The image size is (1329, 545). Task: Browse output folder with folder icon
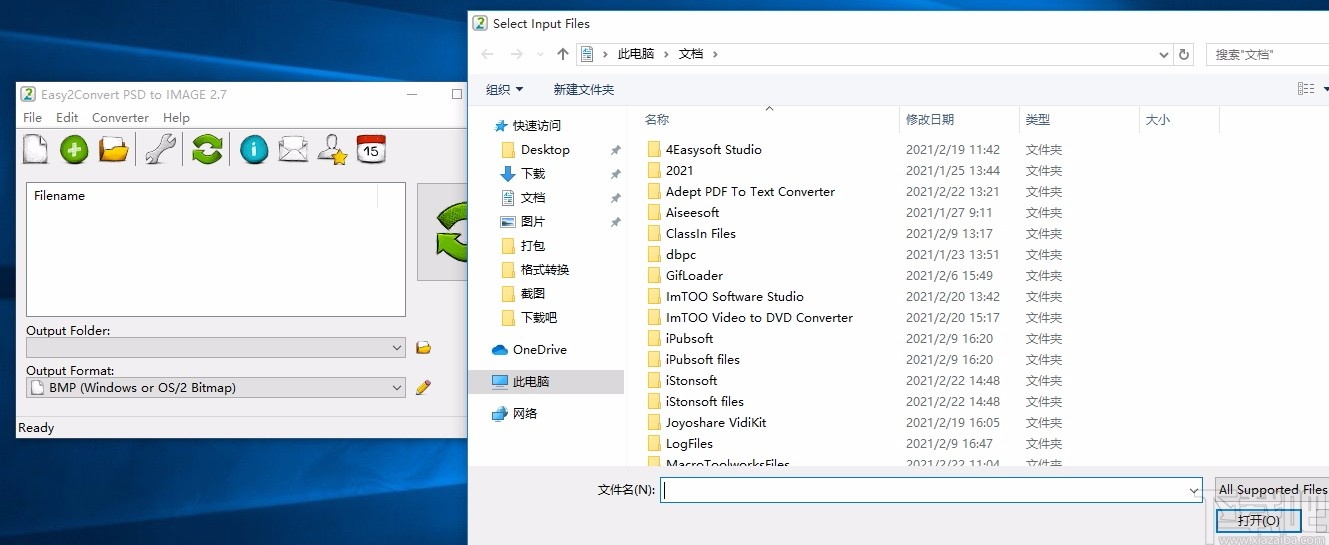click(423, 348)
